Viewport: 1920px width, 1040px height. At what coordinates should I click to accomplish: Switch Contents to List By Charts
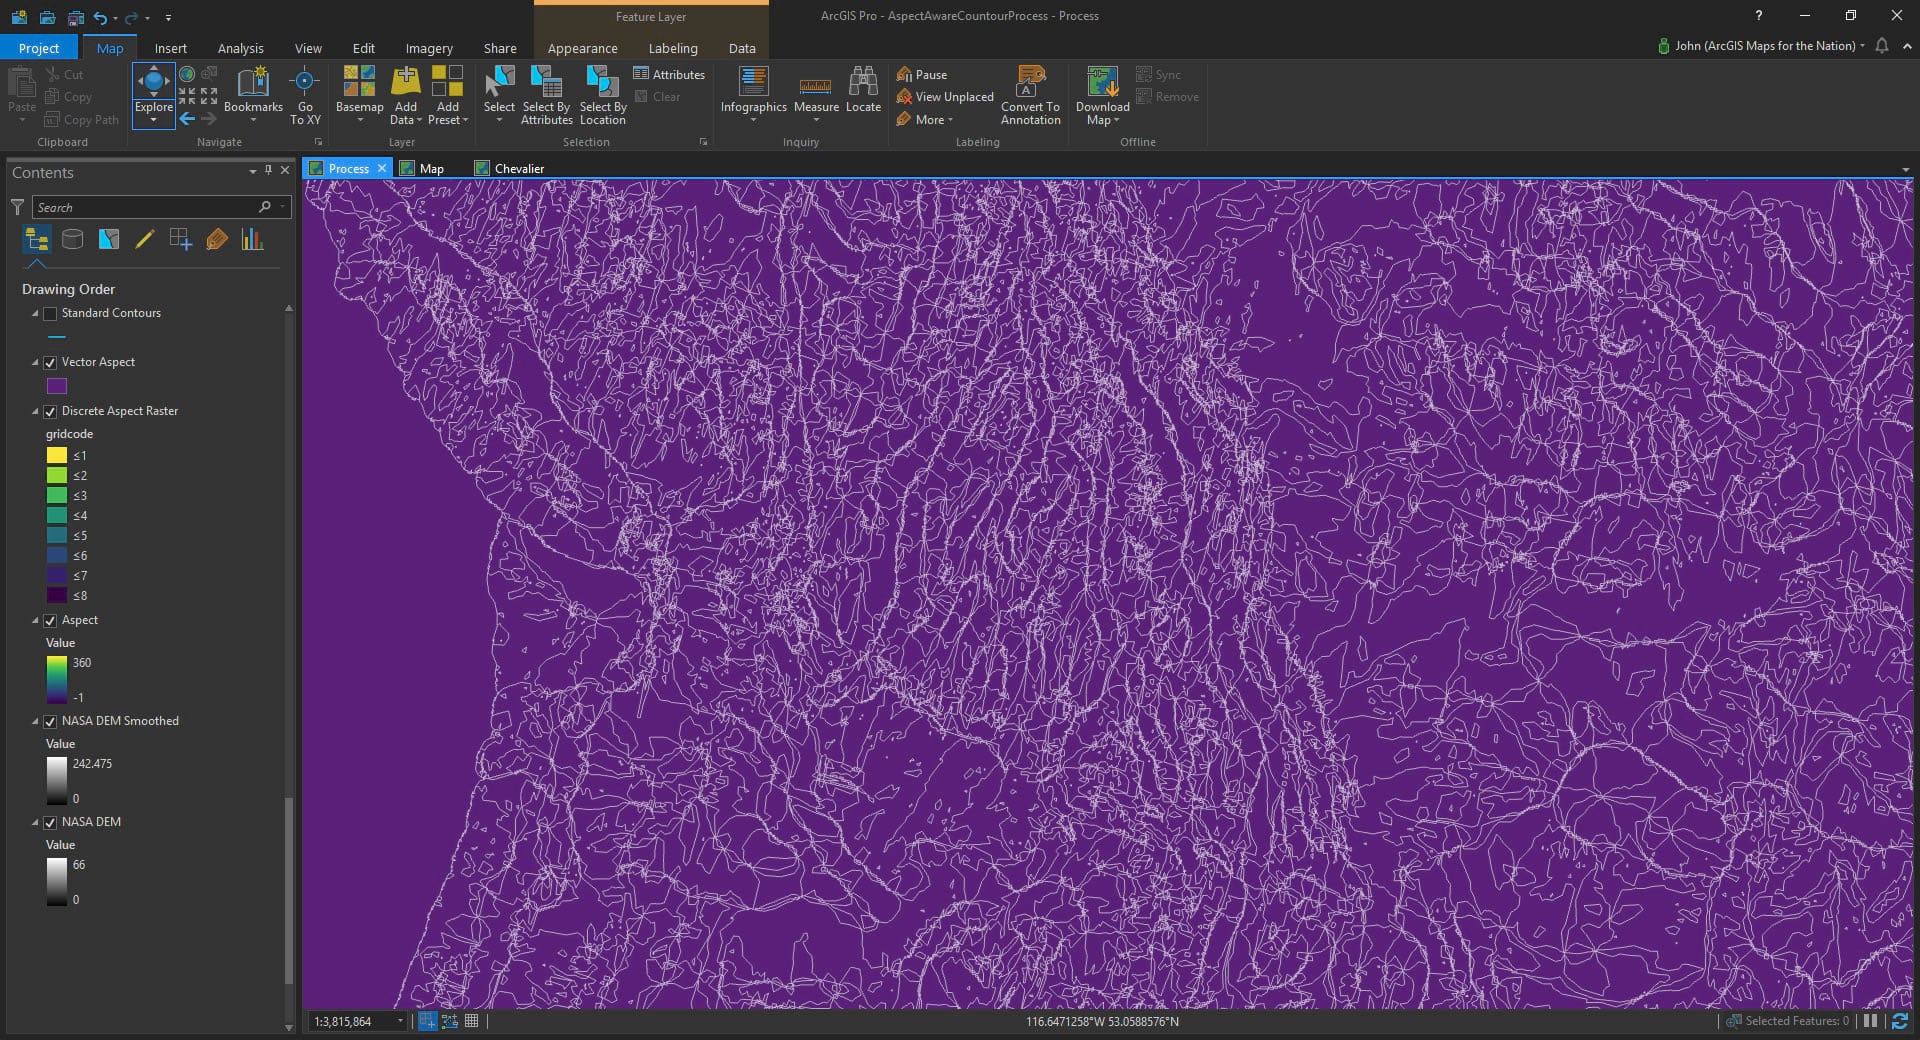coord(252,239)
